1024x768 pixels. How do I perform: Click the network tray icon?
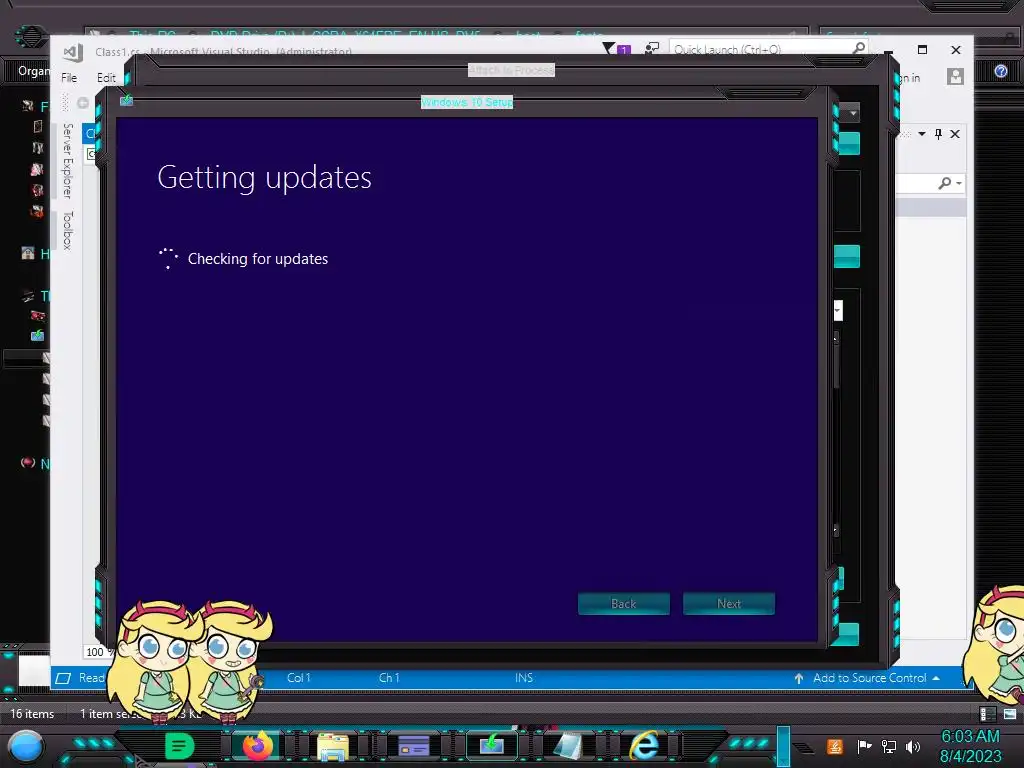point(889,746)
